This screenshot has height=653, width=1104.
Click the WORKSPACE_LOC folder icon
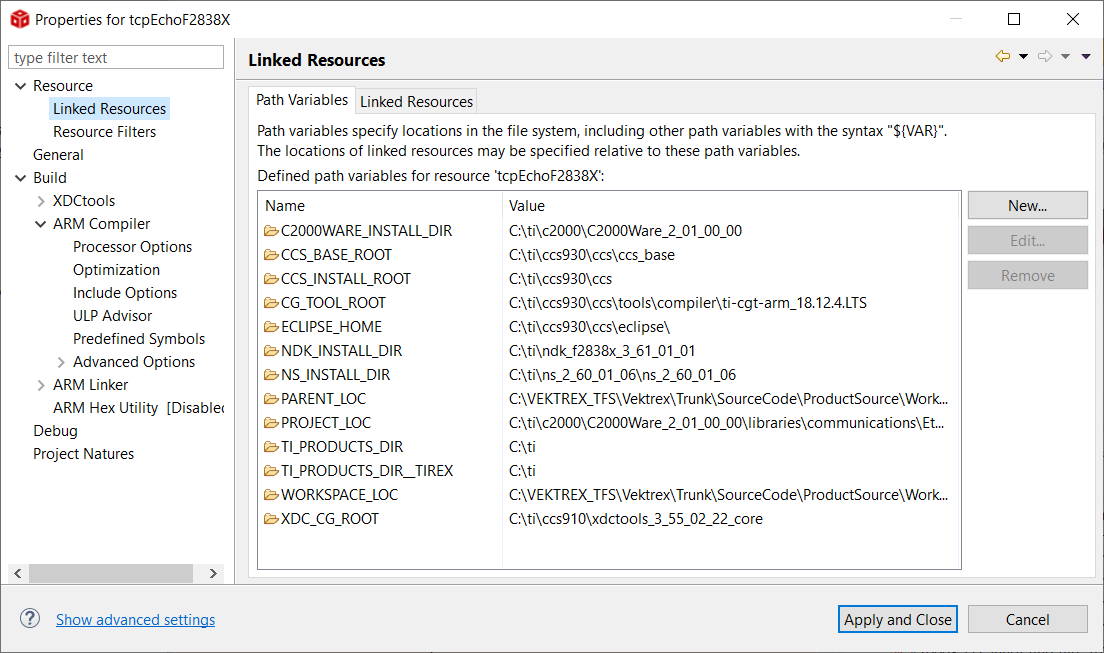click(x=271, y=495)
